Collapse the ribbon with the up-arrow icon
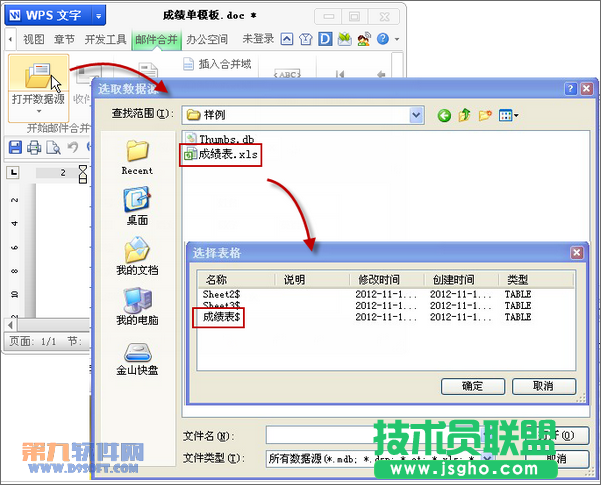The width and height of the screenshot is (601, 485). (x=287, y=39)
